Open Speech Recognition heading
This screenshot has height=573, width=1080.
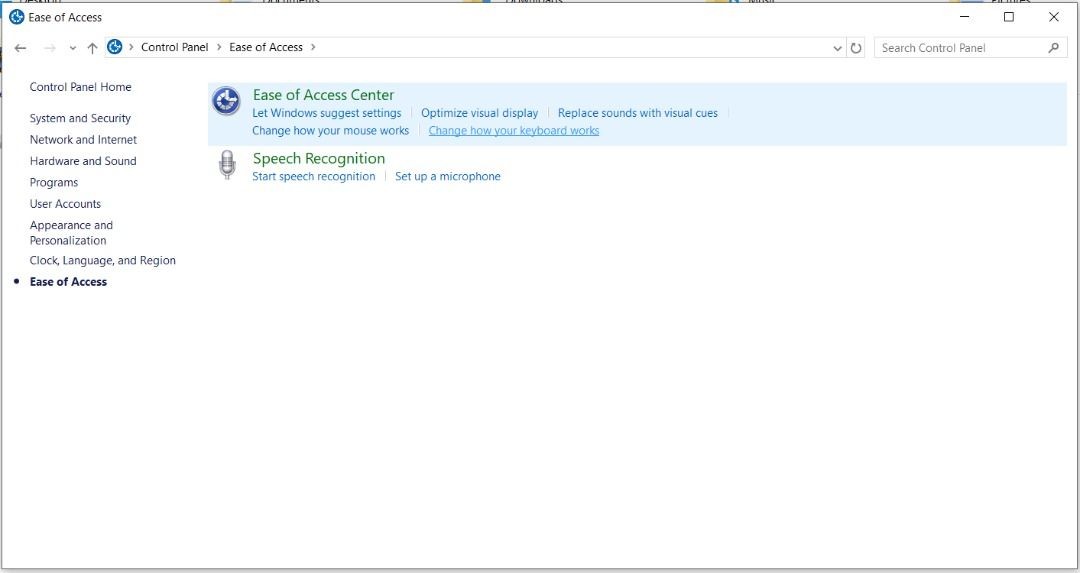(x=319, y=158)
